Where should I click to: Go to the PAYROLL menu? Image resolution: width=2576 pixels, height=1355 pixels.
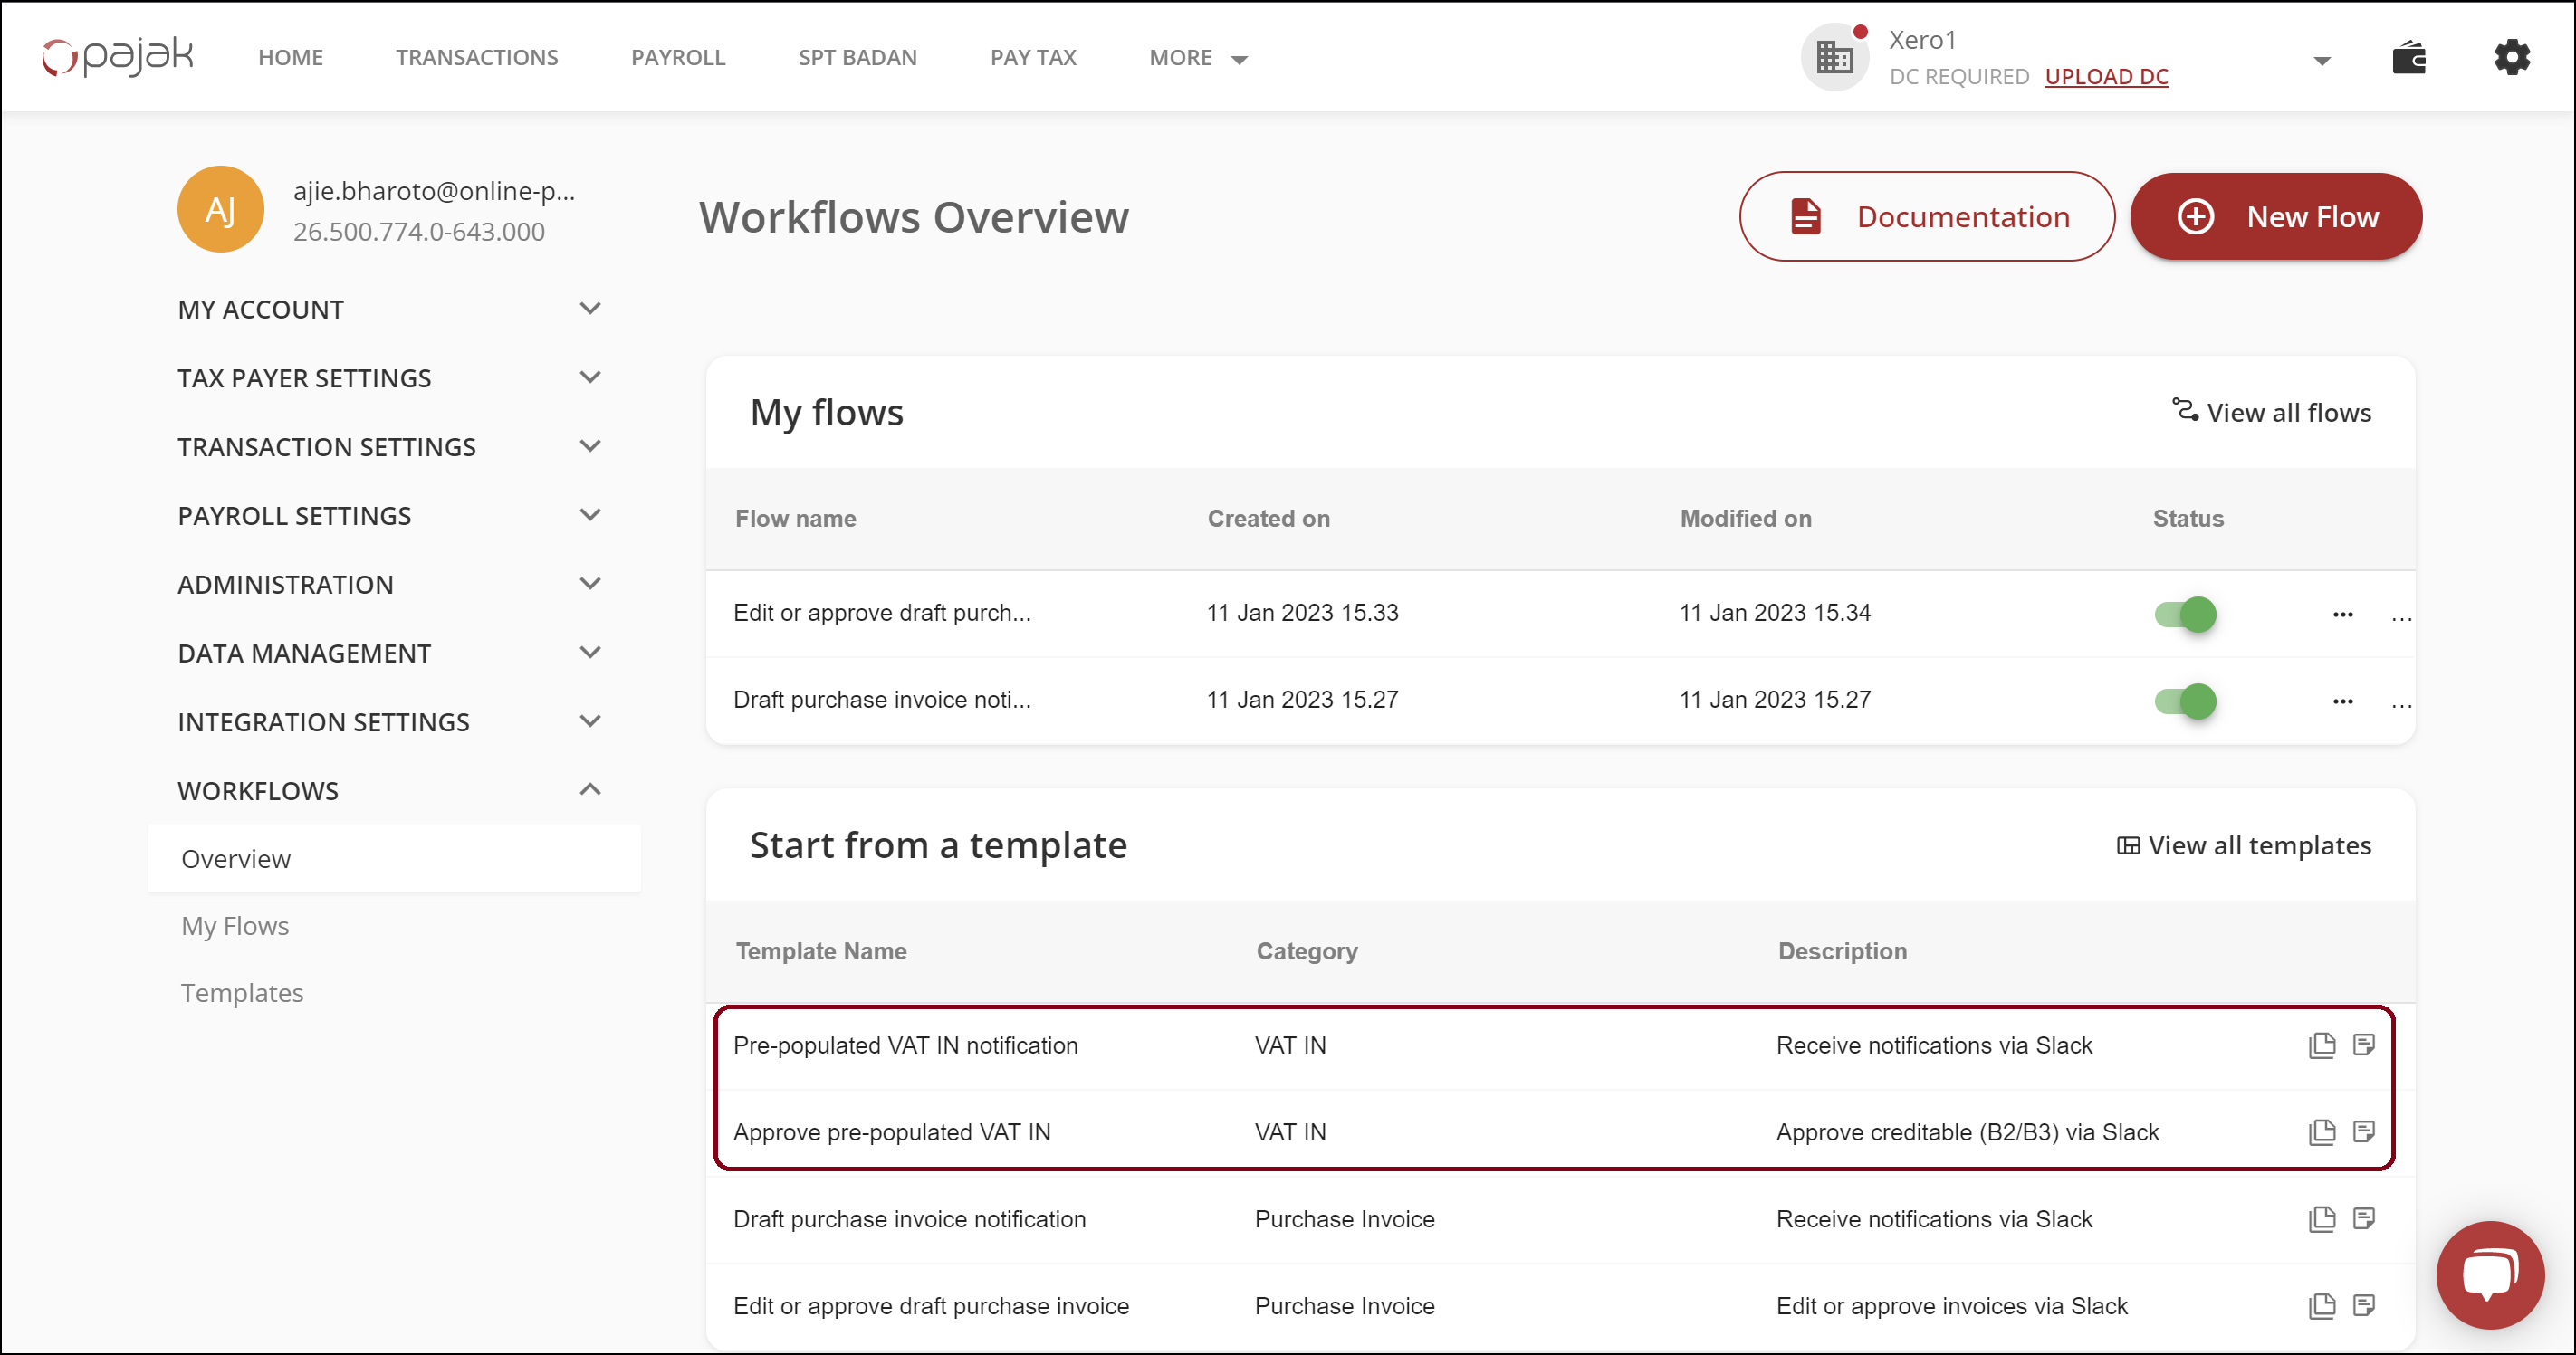click(x=677, y=58)
